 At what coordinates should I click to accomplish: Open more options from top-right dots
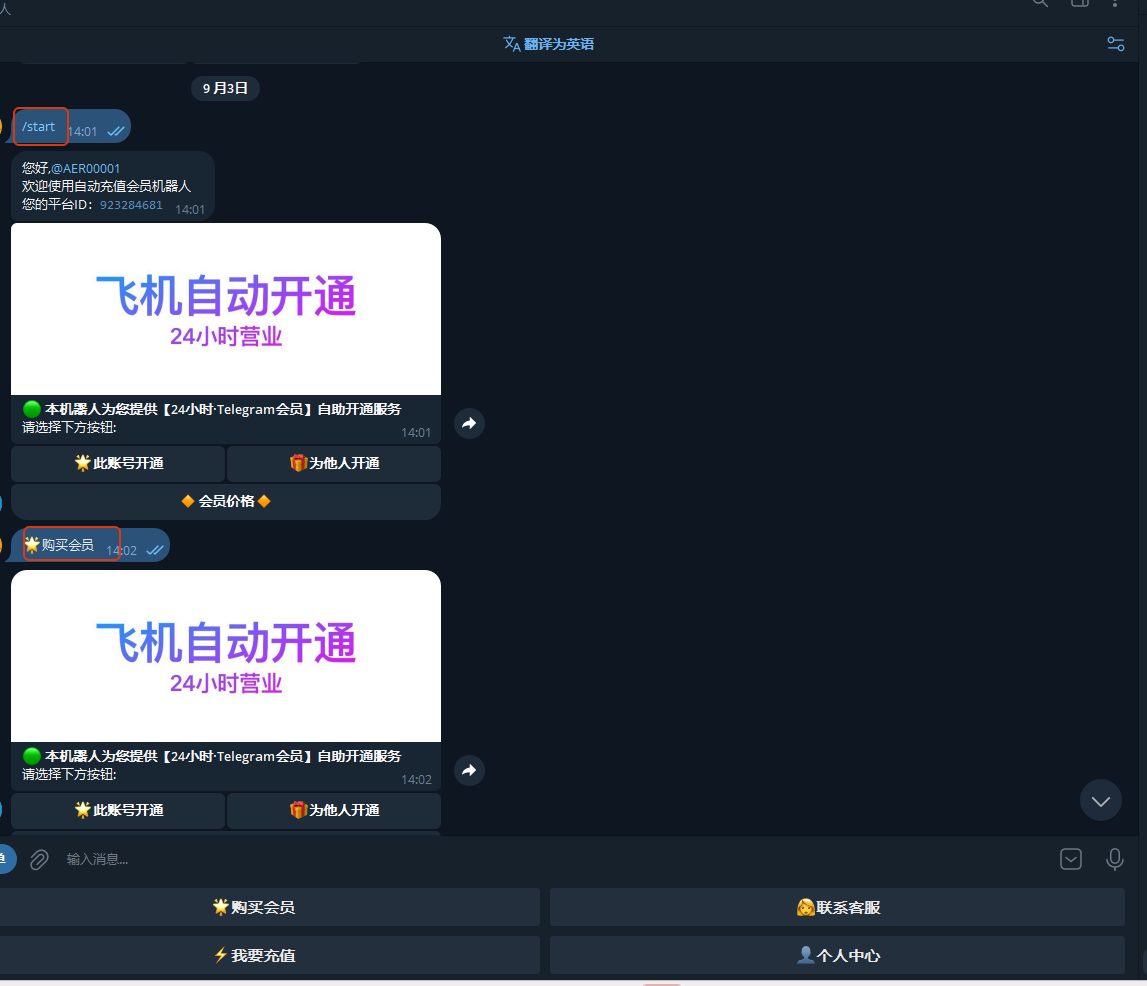[x=1115, y=5]
